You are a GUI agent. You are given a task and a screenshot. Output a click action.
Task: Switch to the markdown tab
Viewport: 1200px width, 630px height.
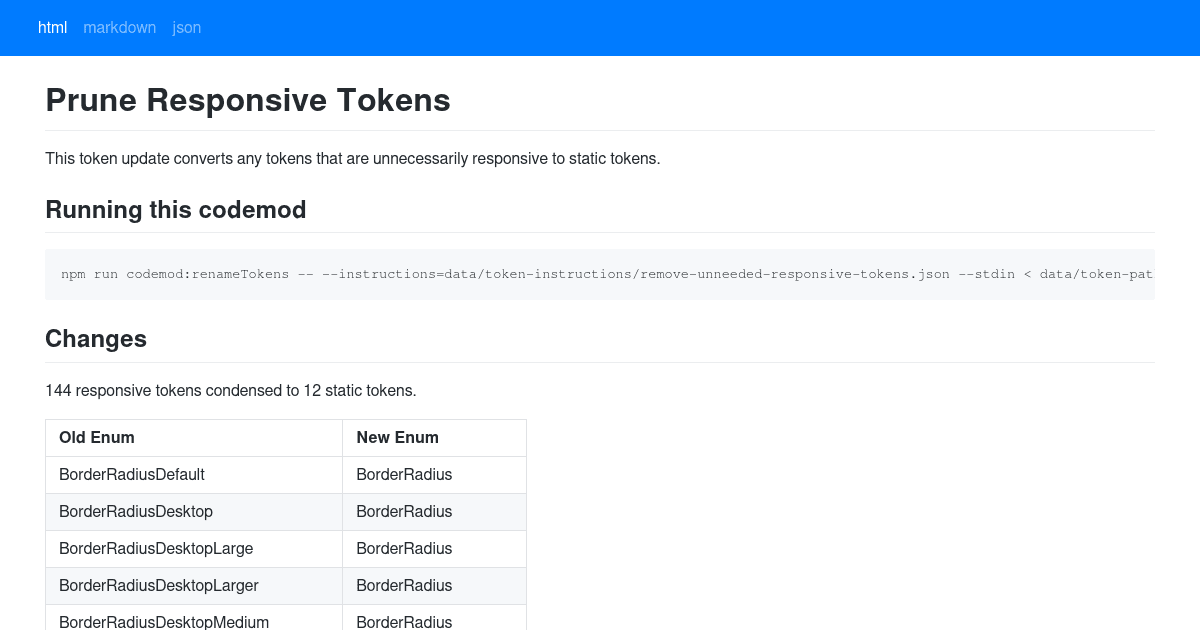(x=120, y=28)
